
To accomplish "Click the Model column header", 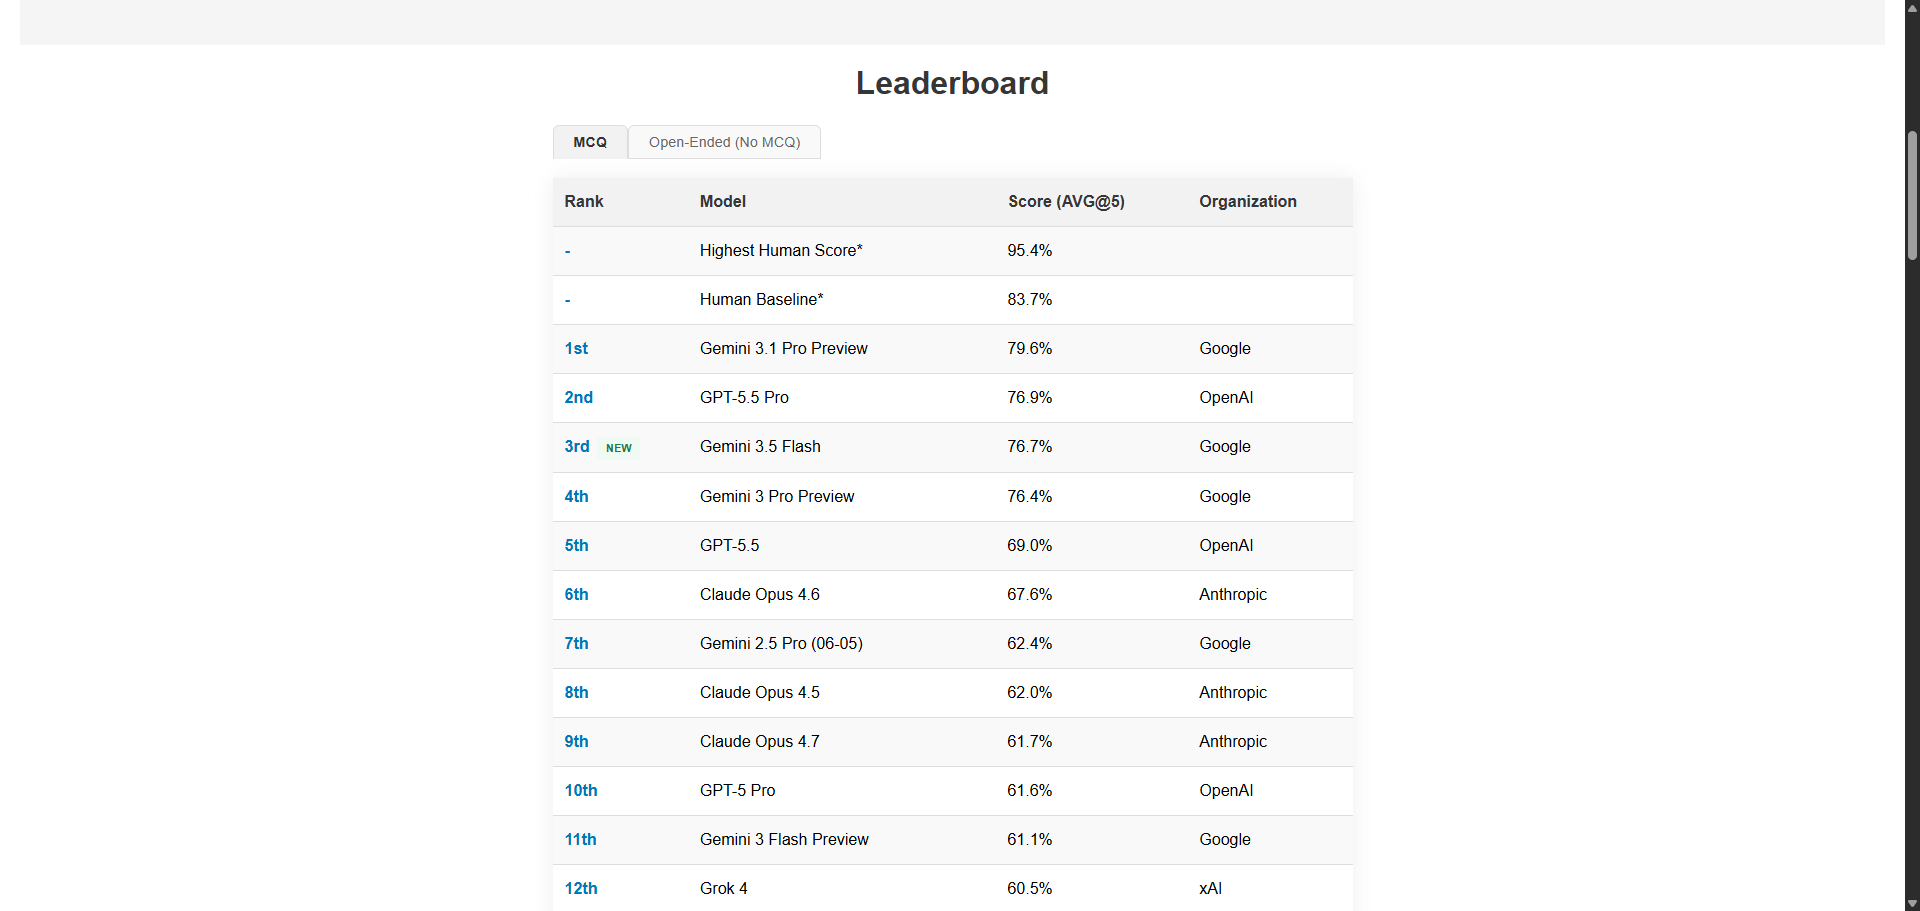I will (x=723, y=201).
